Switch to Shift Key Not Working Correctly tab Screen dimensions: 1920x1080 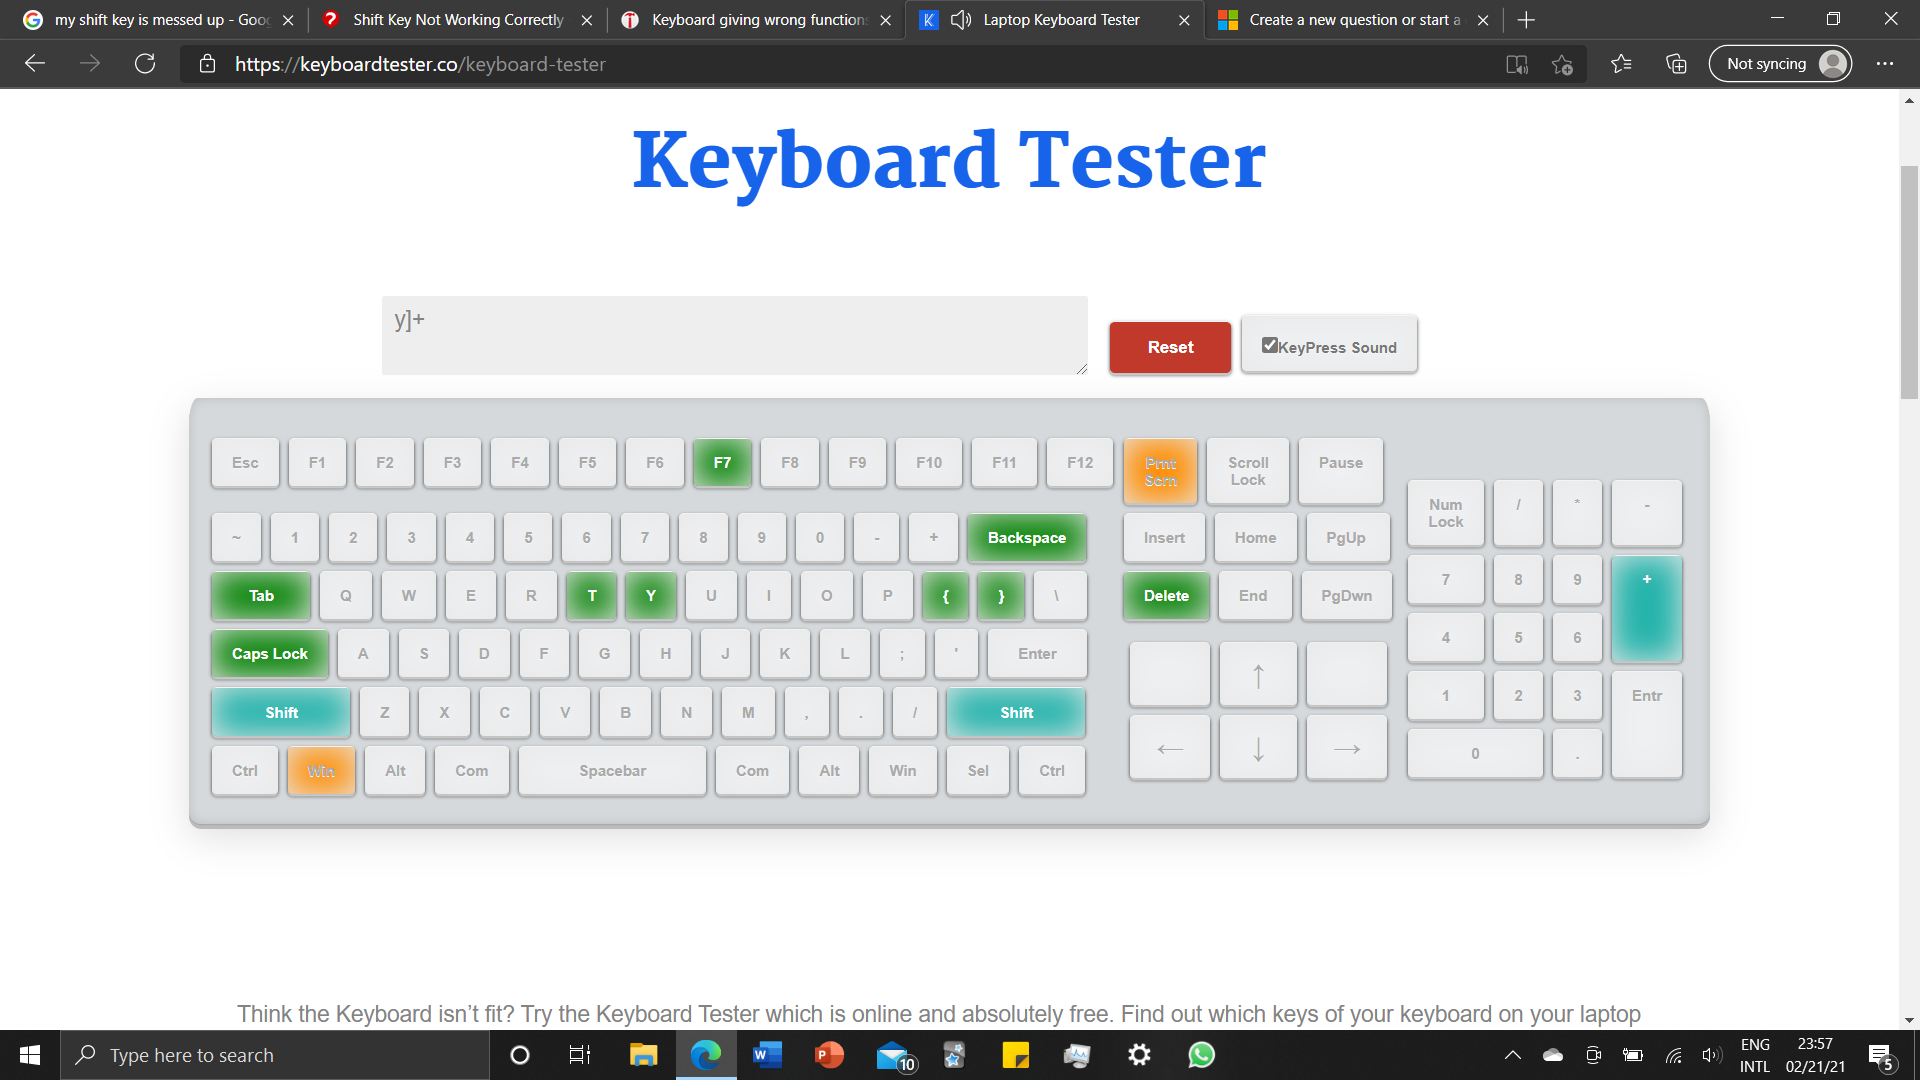click(x=457, y=20)
